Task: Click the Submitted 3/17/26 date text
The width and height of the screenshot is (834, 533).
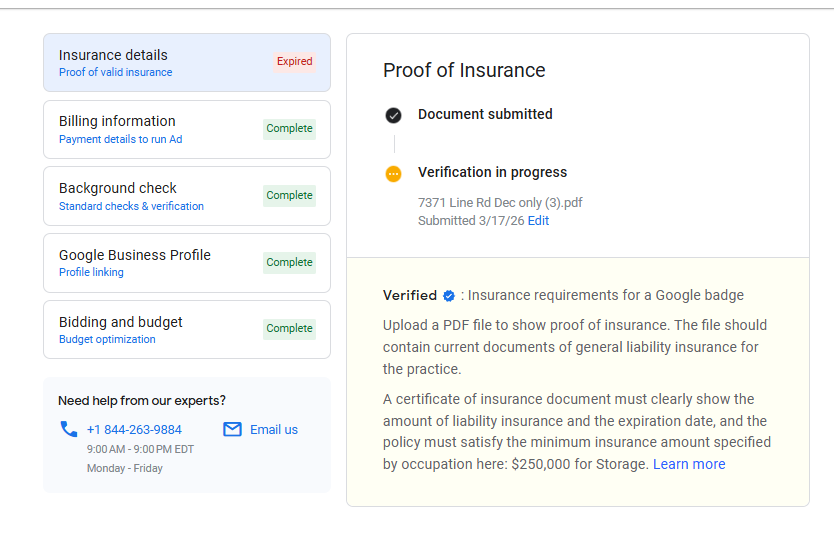Action: click(x=471, y=221)
